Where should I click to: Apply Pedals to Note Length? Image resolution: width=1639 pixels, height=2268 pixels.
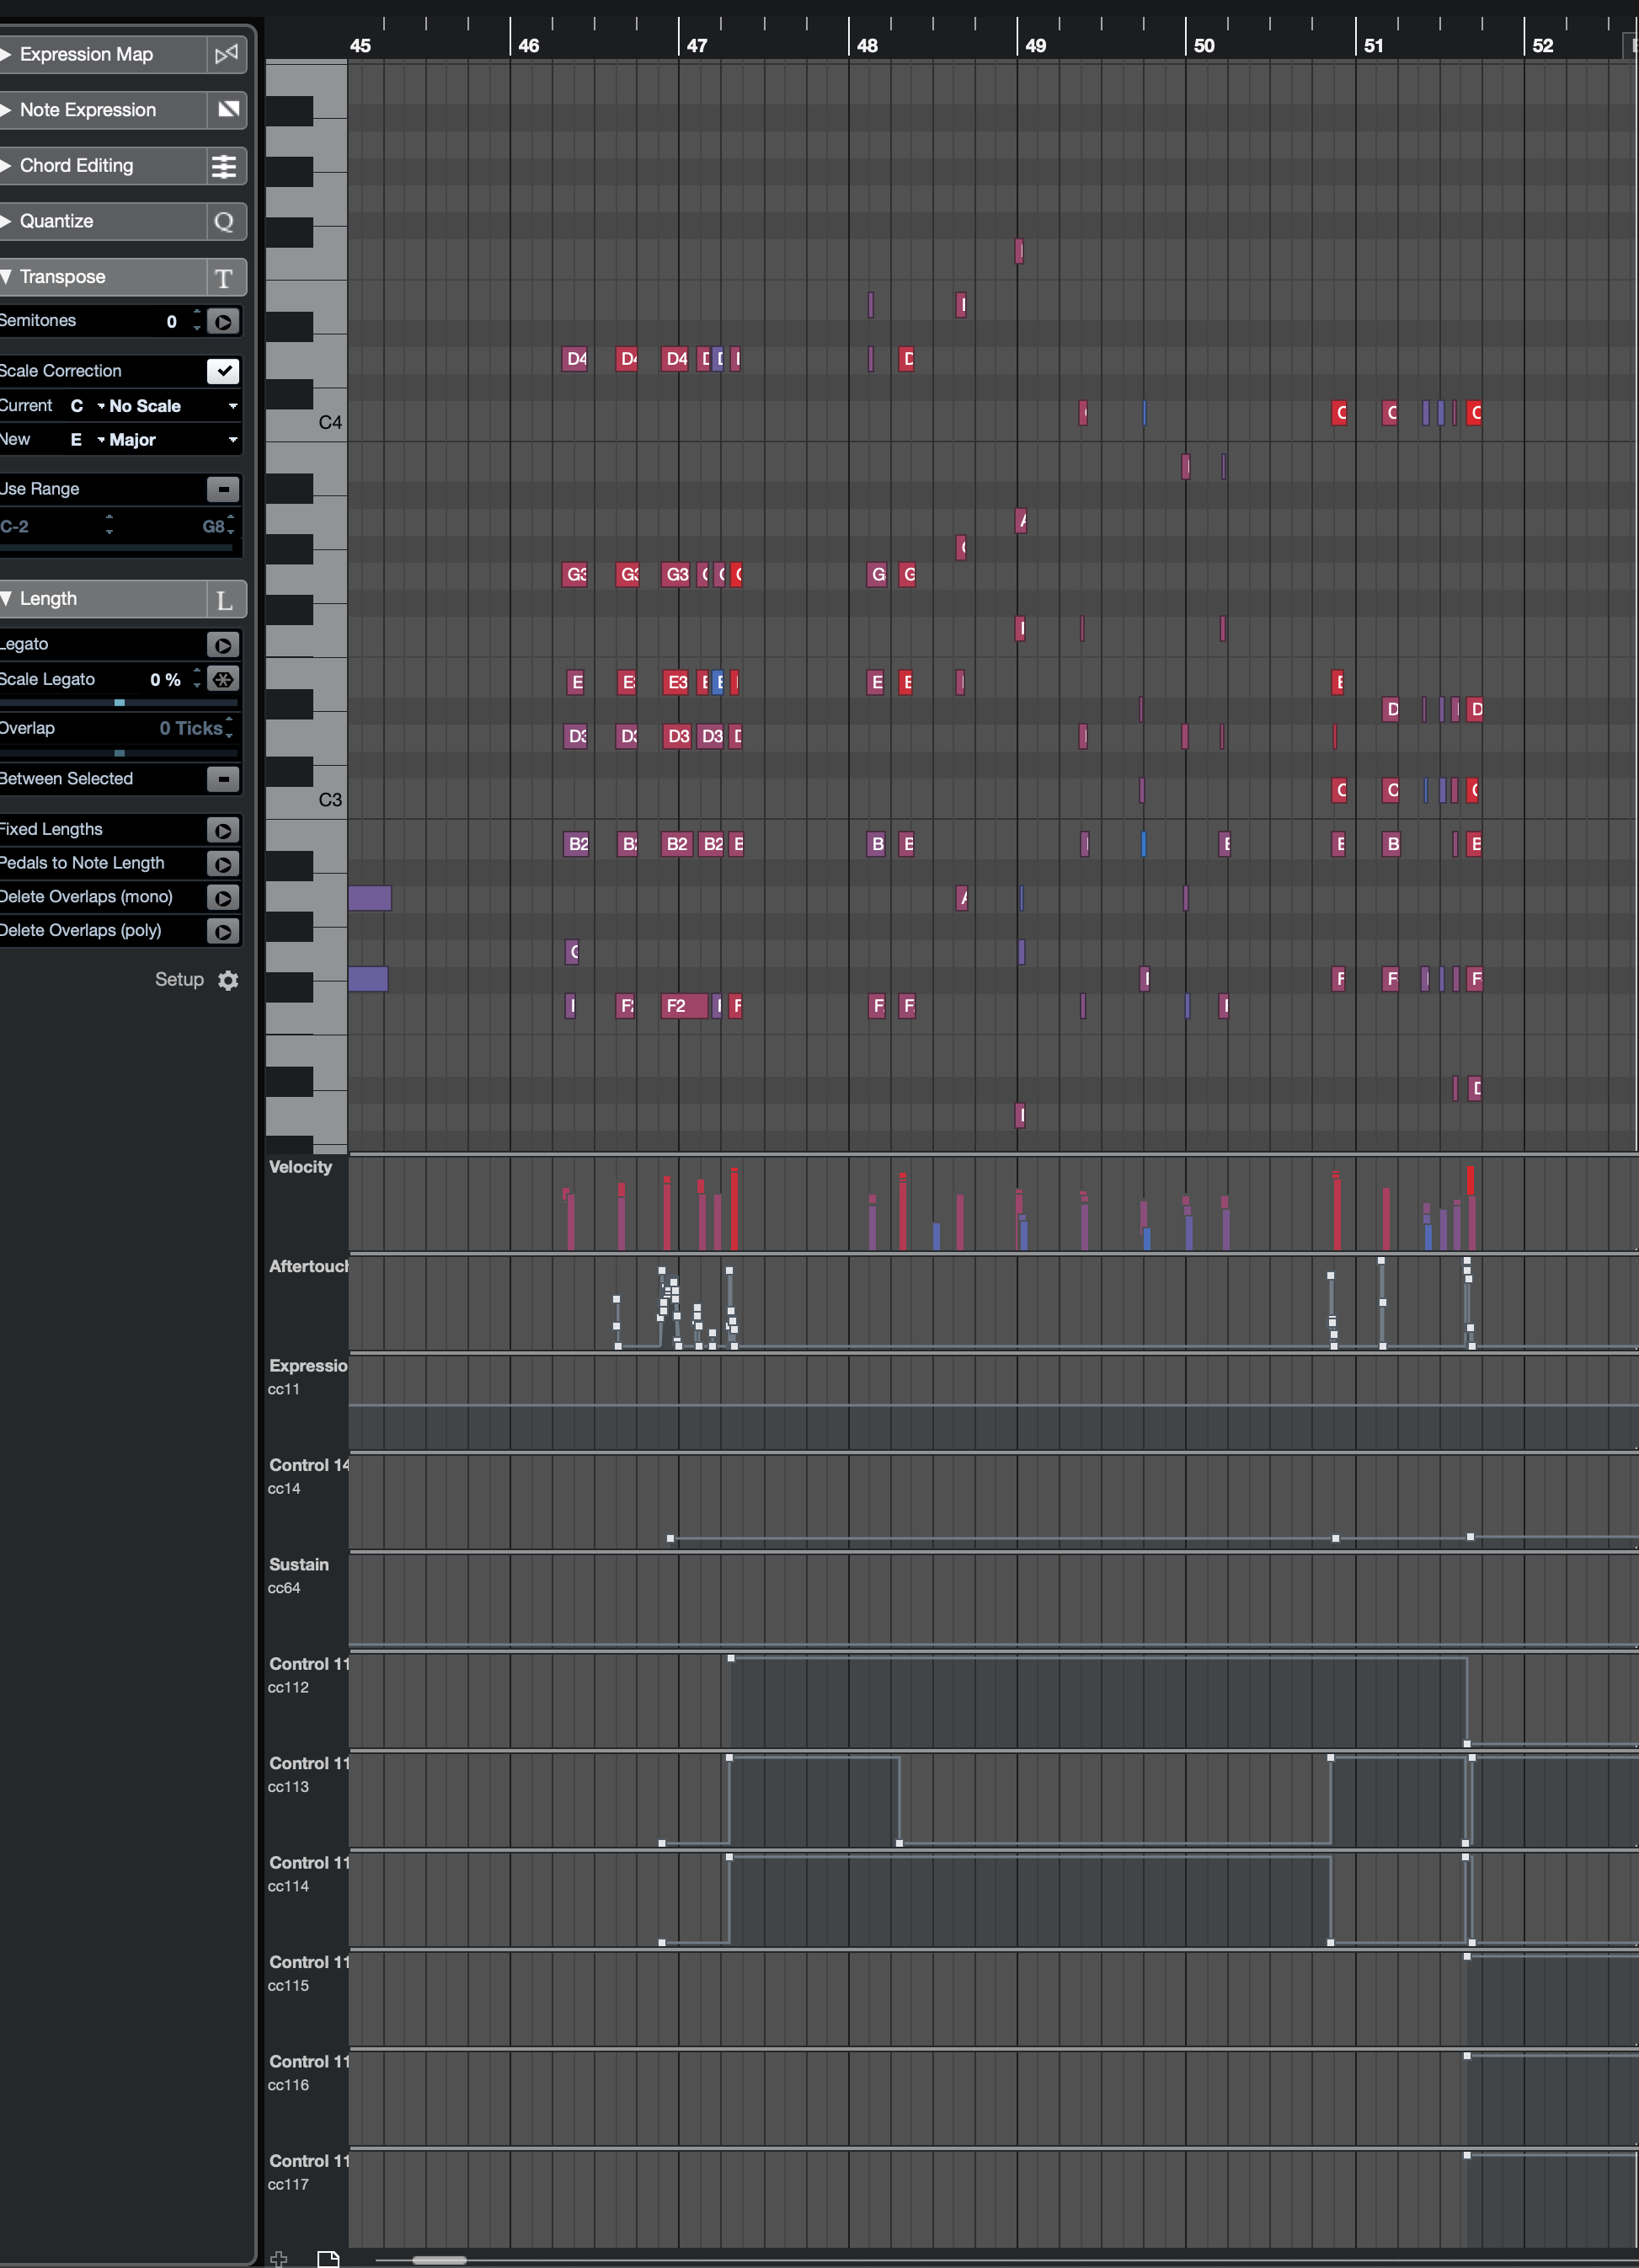pyautogui.click(x=223, y=864)
